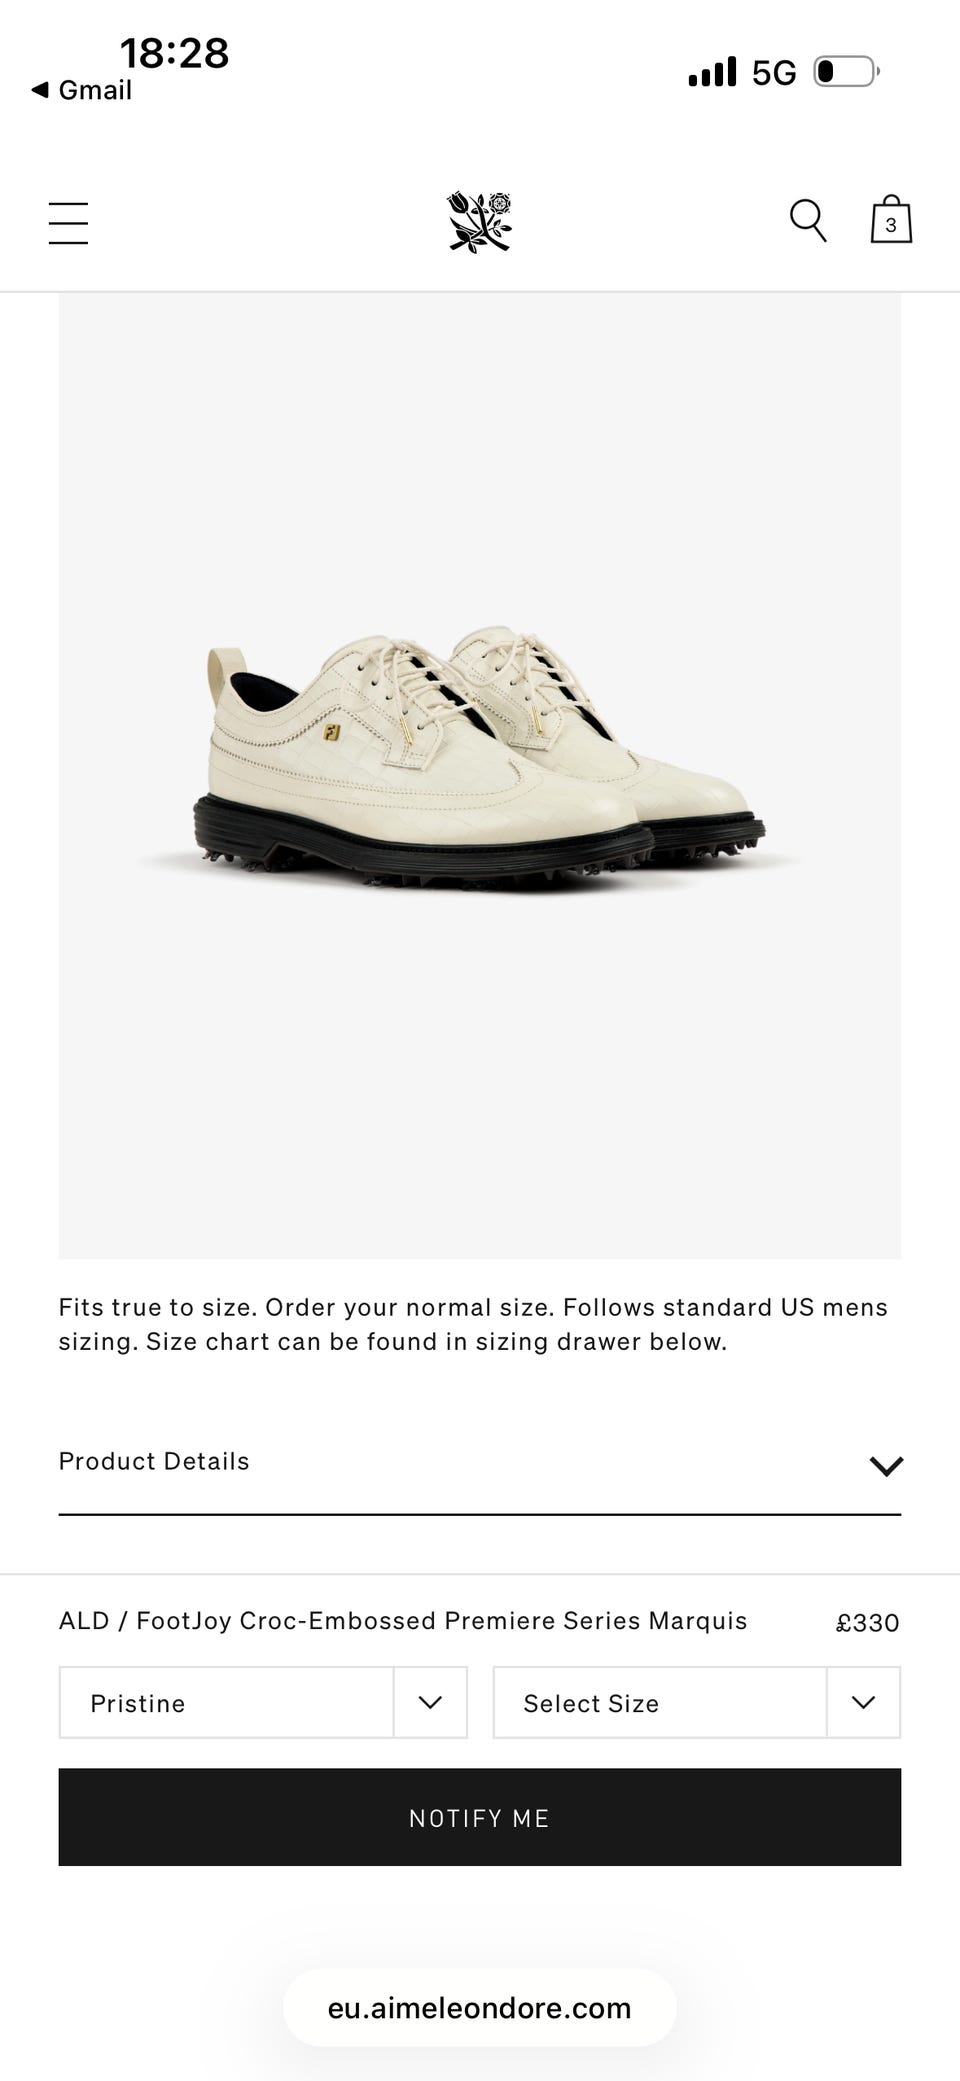Tap the NOTIFY ME button

(x=480, y=1817)
